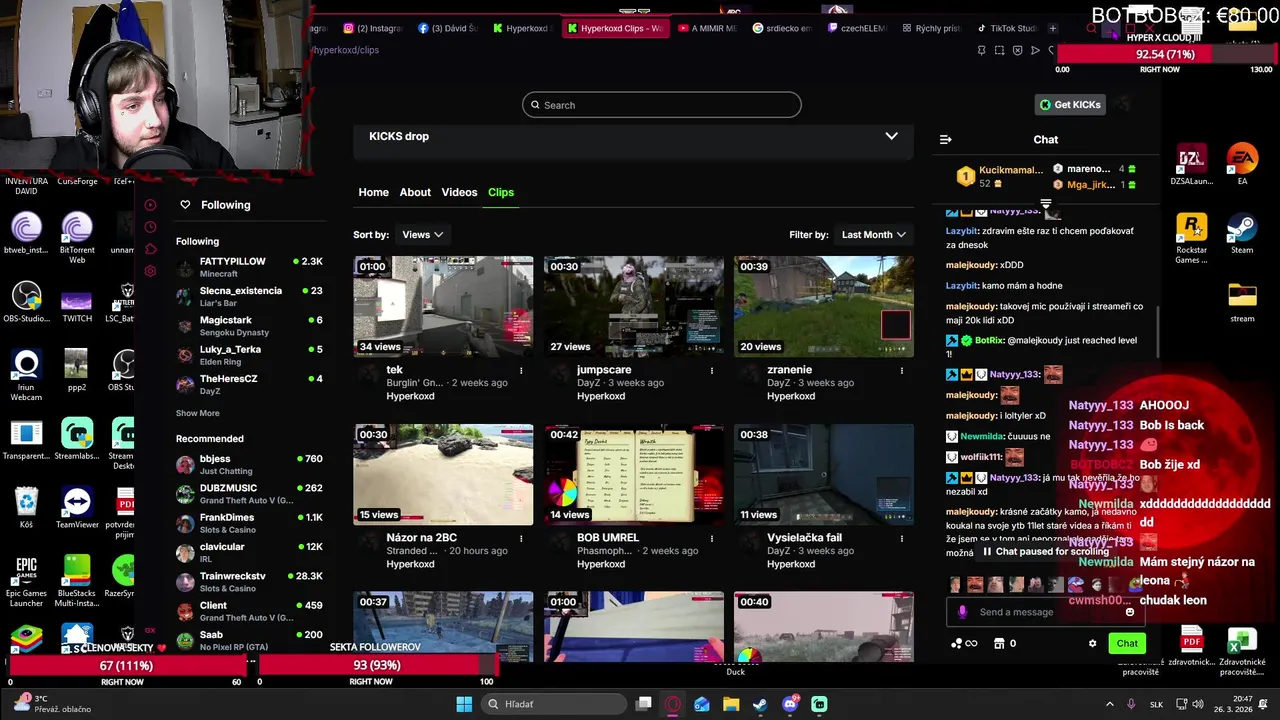
Task: Click the heart icon beside Following
Action: pos(185,205)
